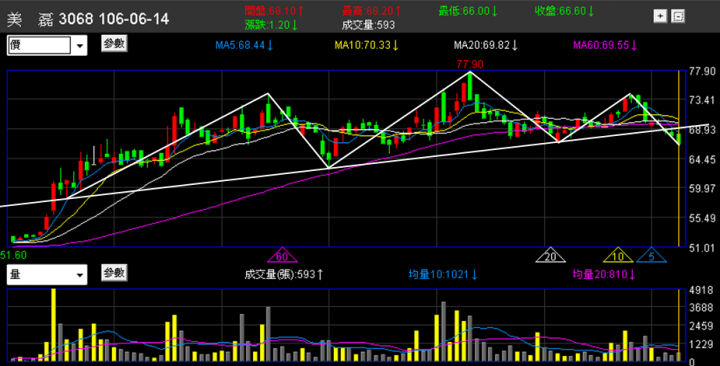Select the blue 5-day MA triangle marker
Image resolution: width=720 pixels, height=366 pixels.
[x=652, y=256]
